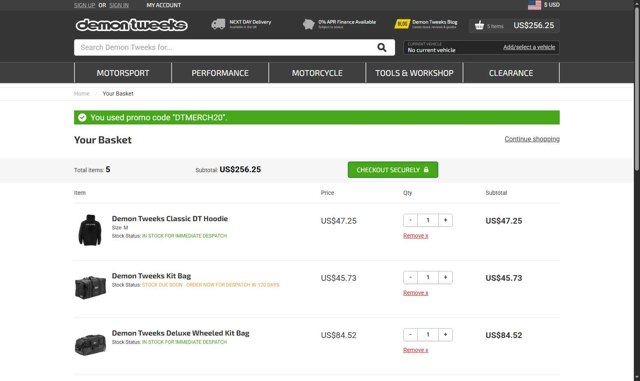Click the CHECKOUT SECURELY button
The width and height of the screenshot is (640, 381).
393,170
